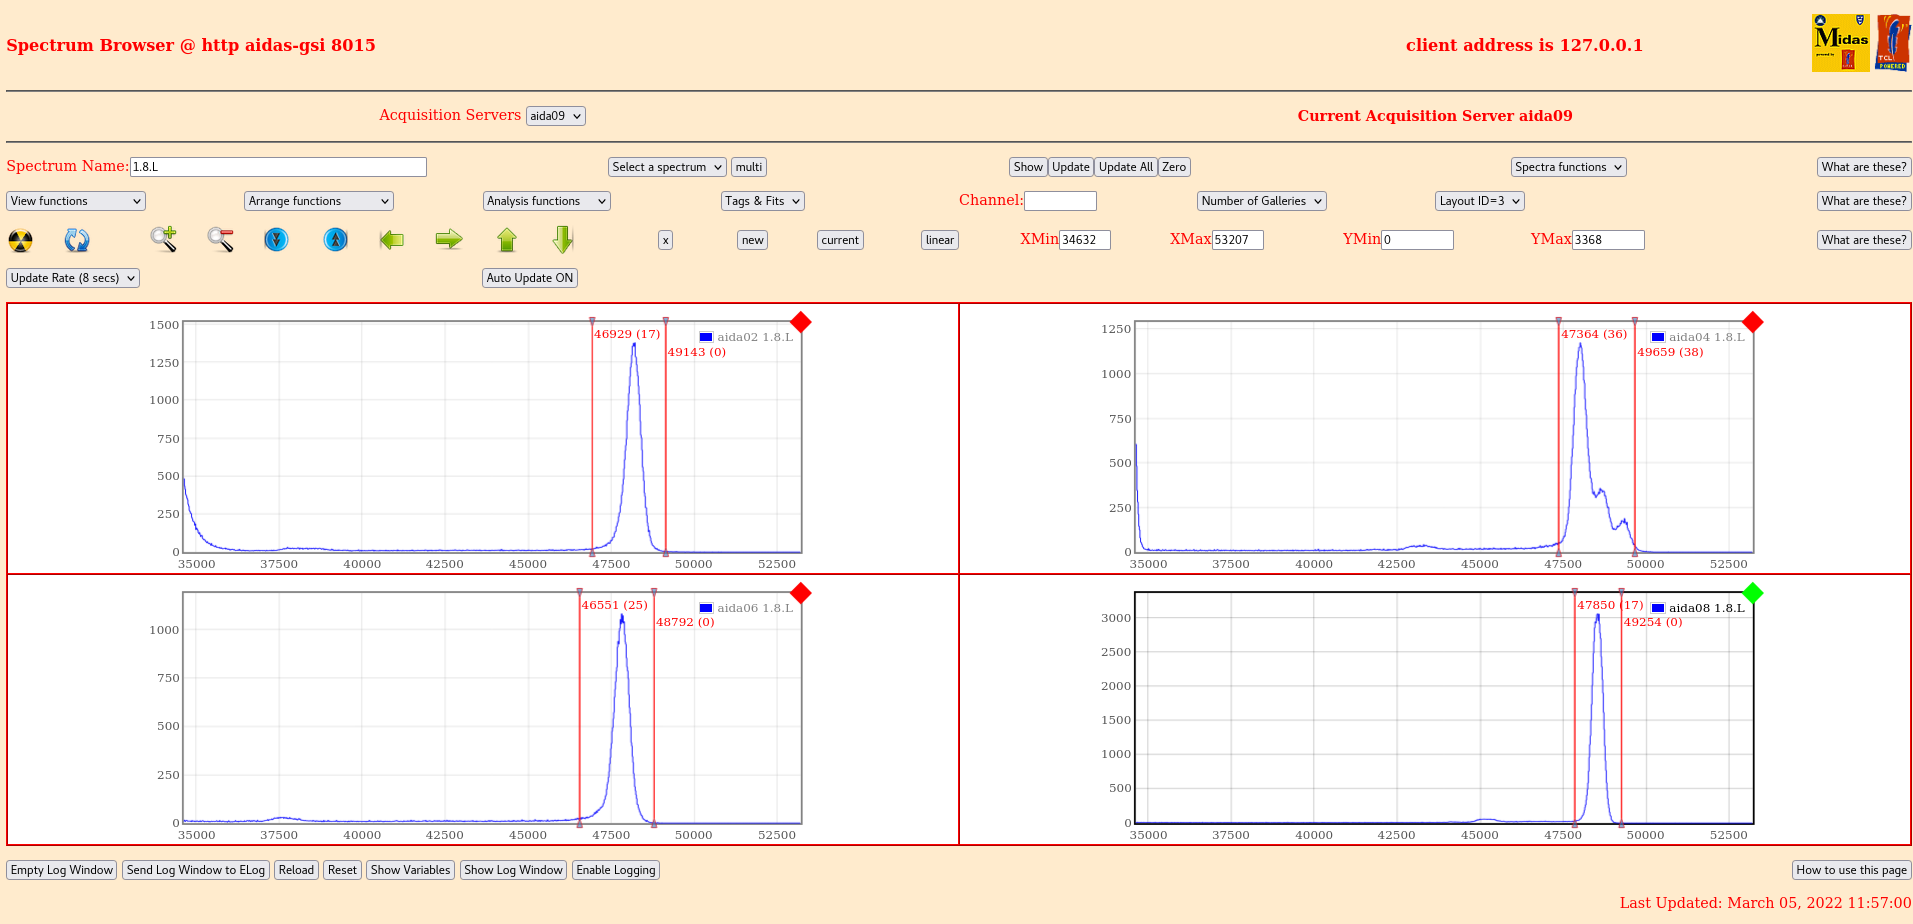Click the Update All button
Image resolution: width=1913 pixels, height=924 pixels.
1126,167
